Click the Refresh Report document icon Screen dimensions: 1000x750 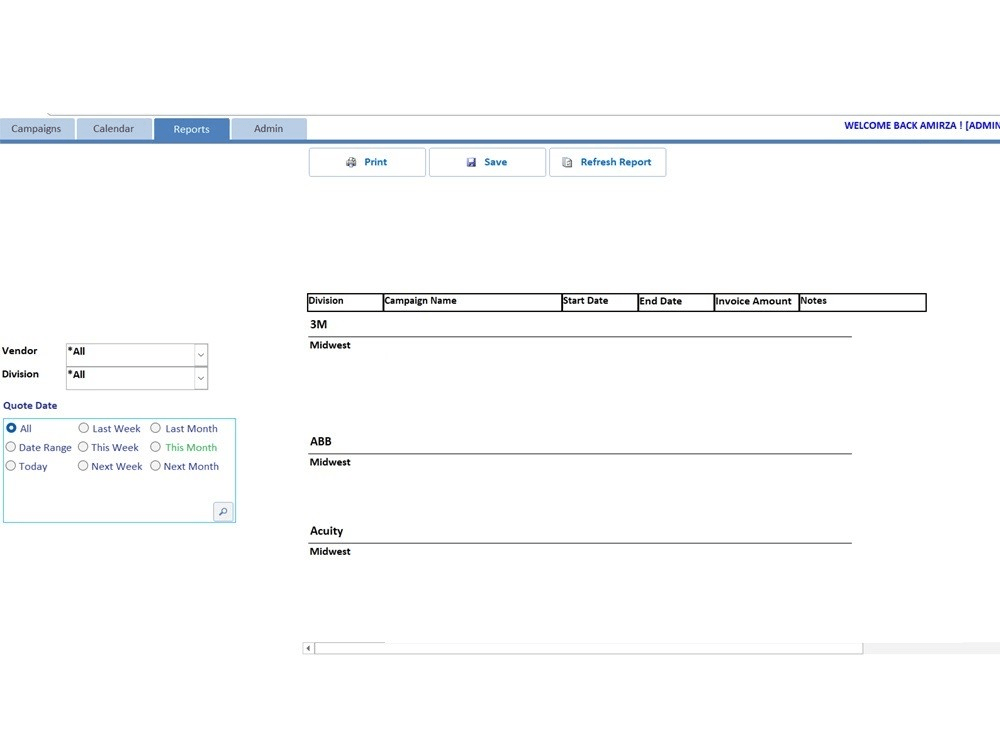(567, 163)
